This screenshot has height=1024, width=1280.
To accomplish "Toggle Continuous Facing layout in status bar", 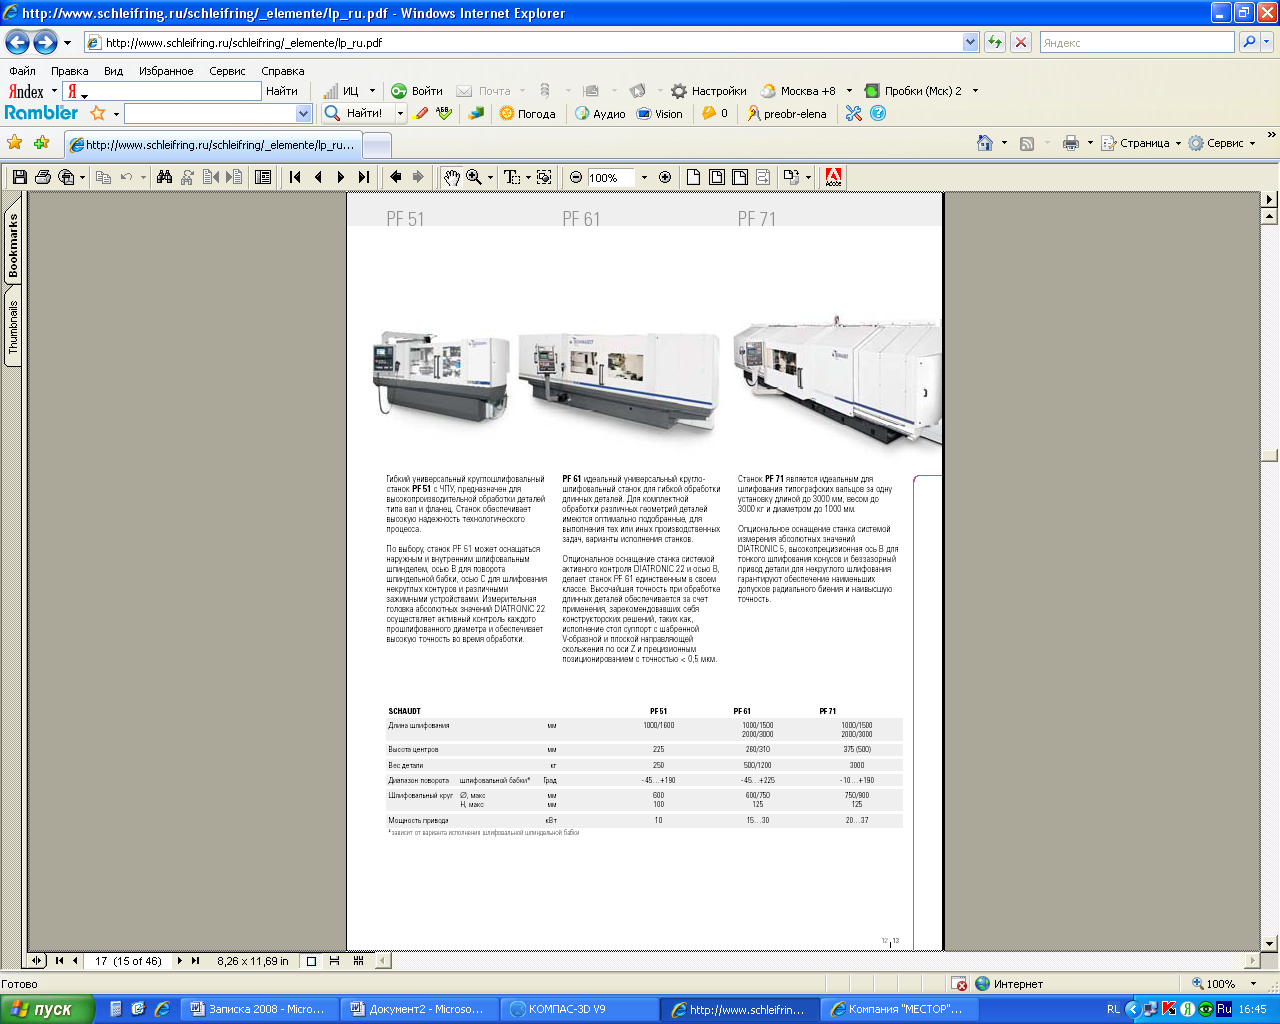I will [358, 961].
